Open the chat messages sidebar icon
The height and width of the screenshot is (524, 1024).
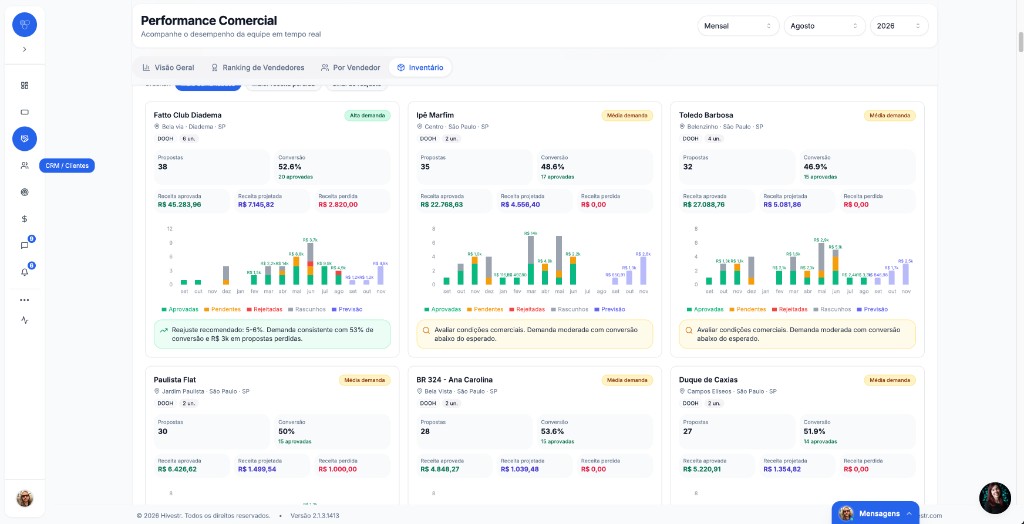point(25,246)
